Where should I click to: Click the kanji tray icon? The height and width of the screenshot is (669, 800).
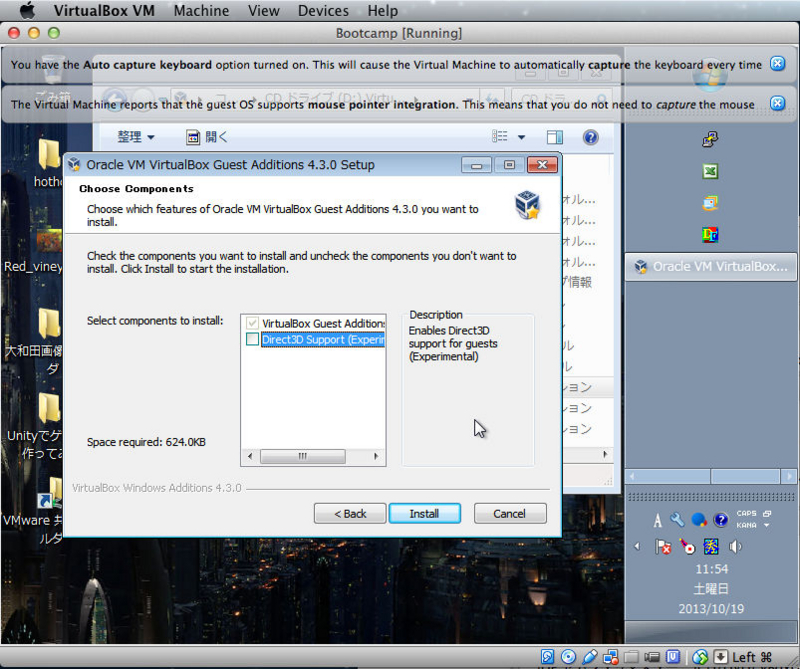pyautogui.click(x=711, y=547)
